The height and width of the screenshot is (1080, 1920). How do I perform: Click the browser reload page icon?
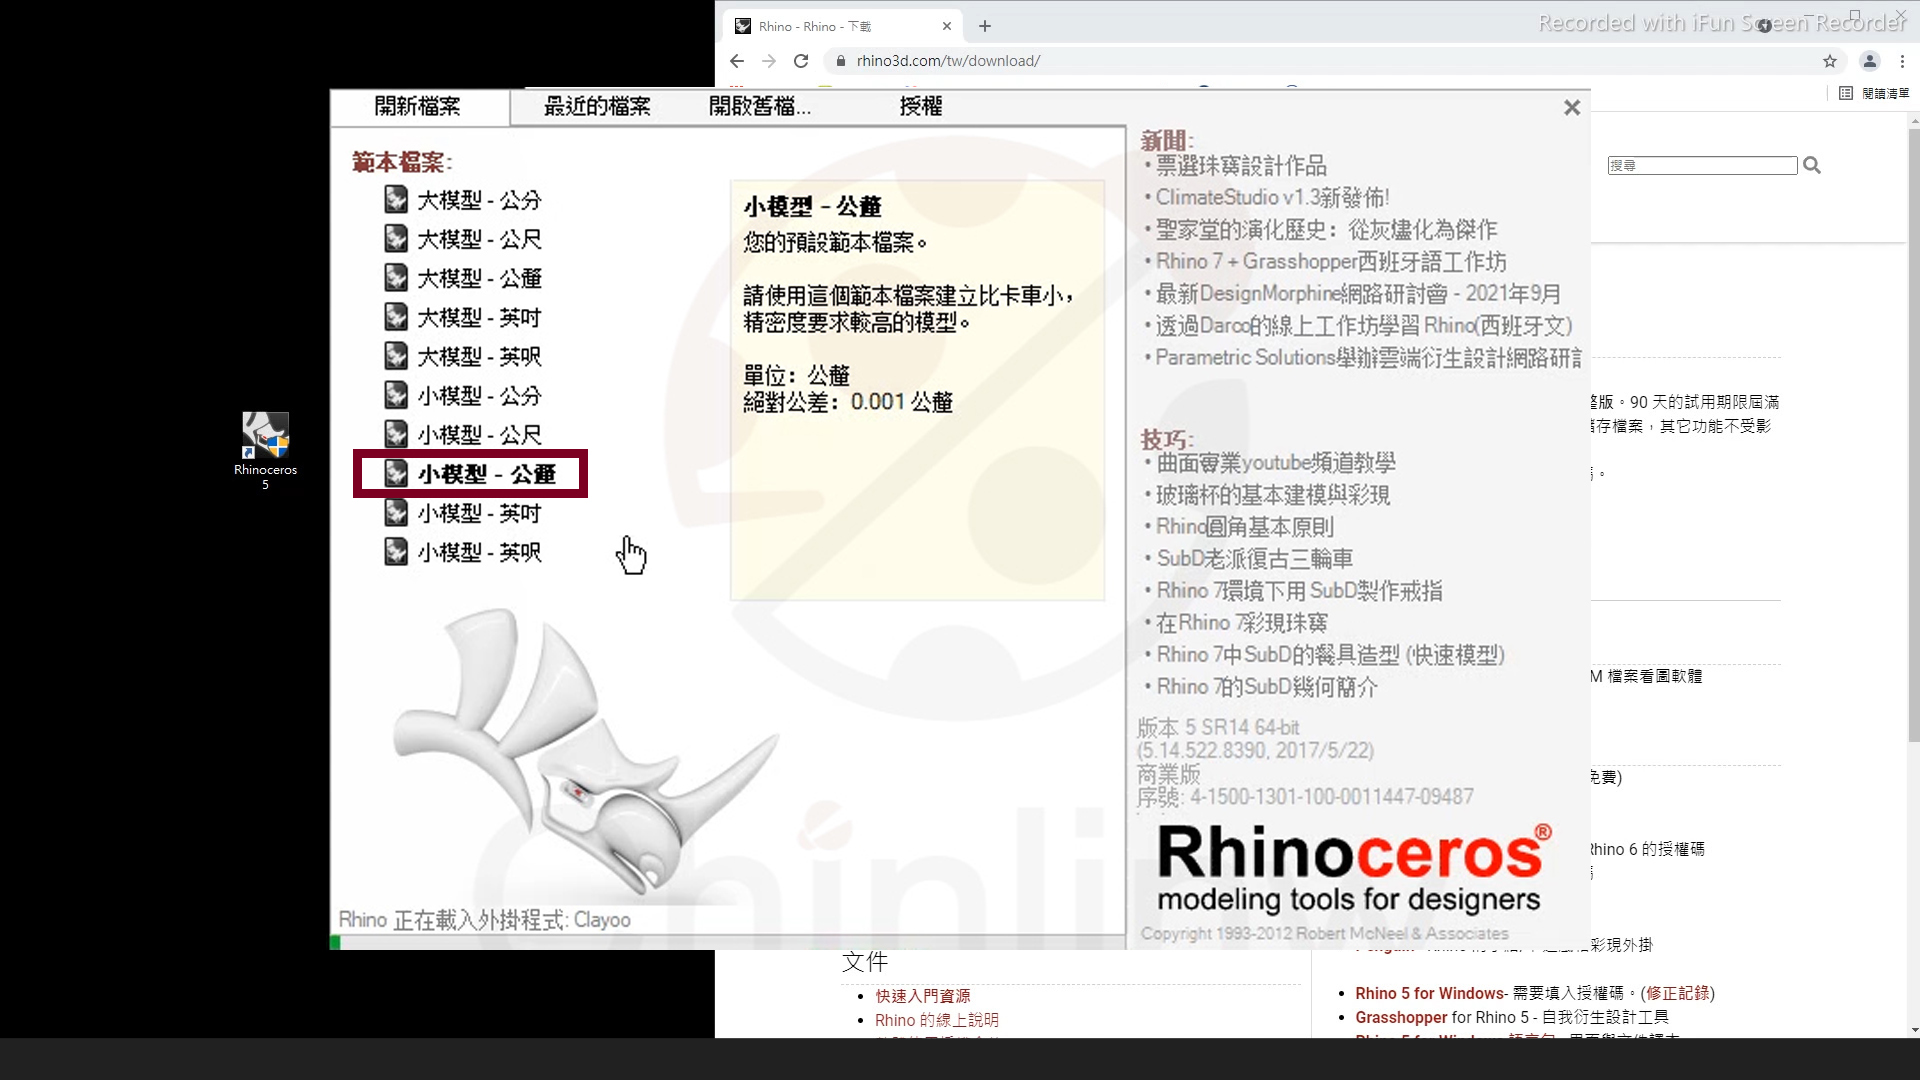point(801,61)
